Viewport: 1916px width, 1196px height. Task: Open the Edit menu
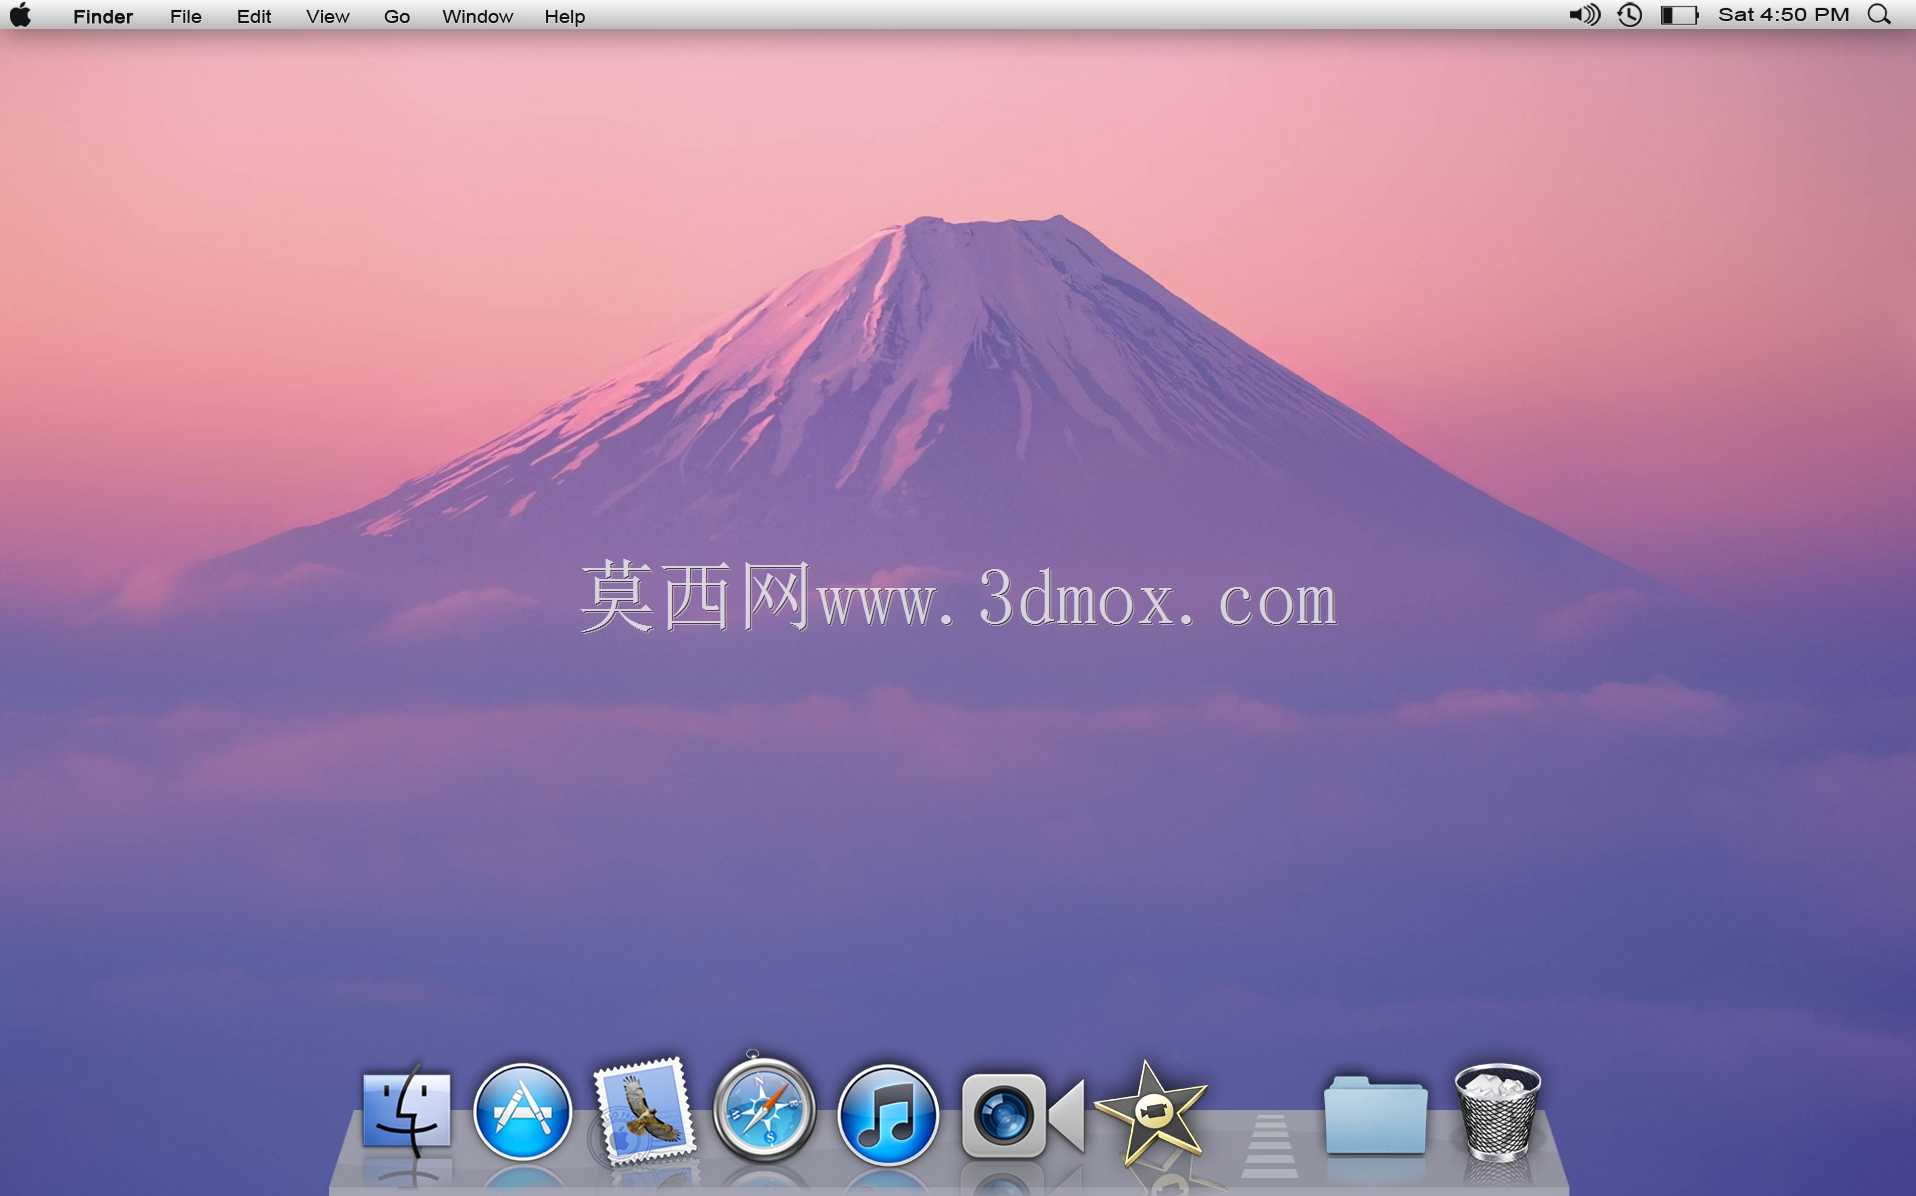[x=254, y=16]
